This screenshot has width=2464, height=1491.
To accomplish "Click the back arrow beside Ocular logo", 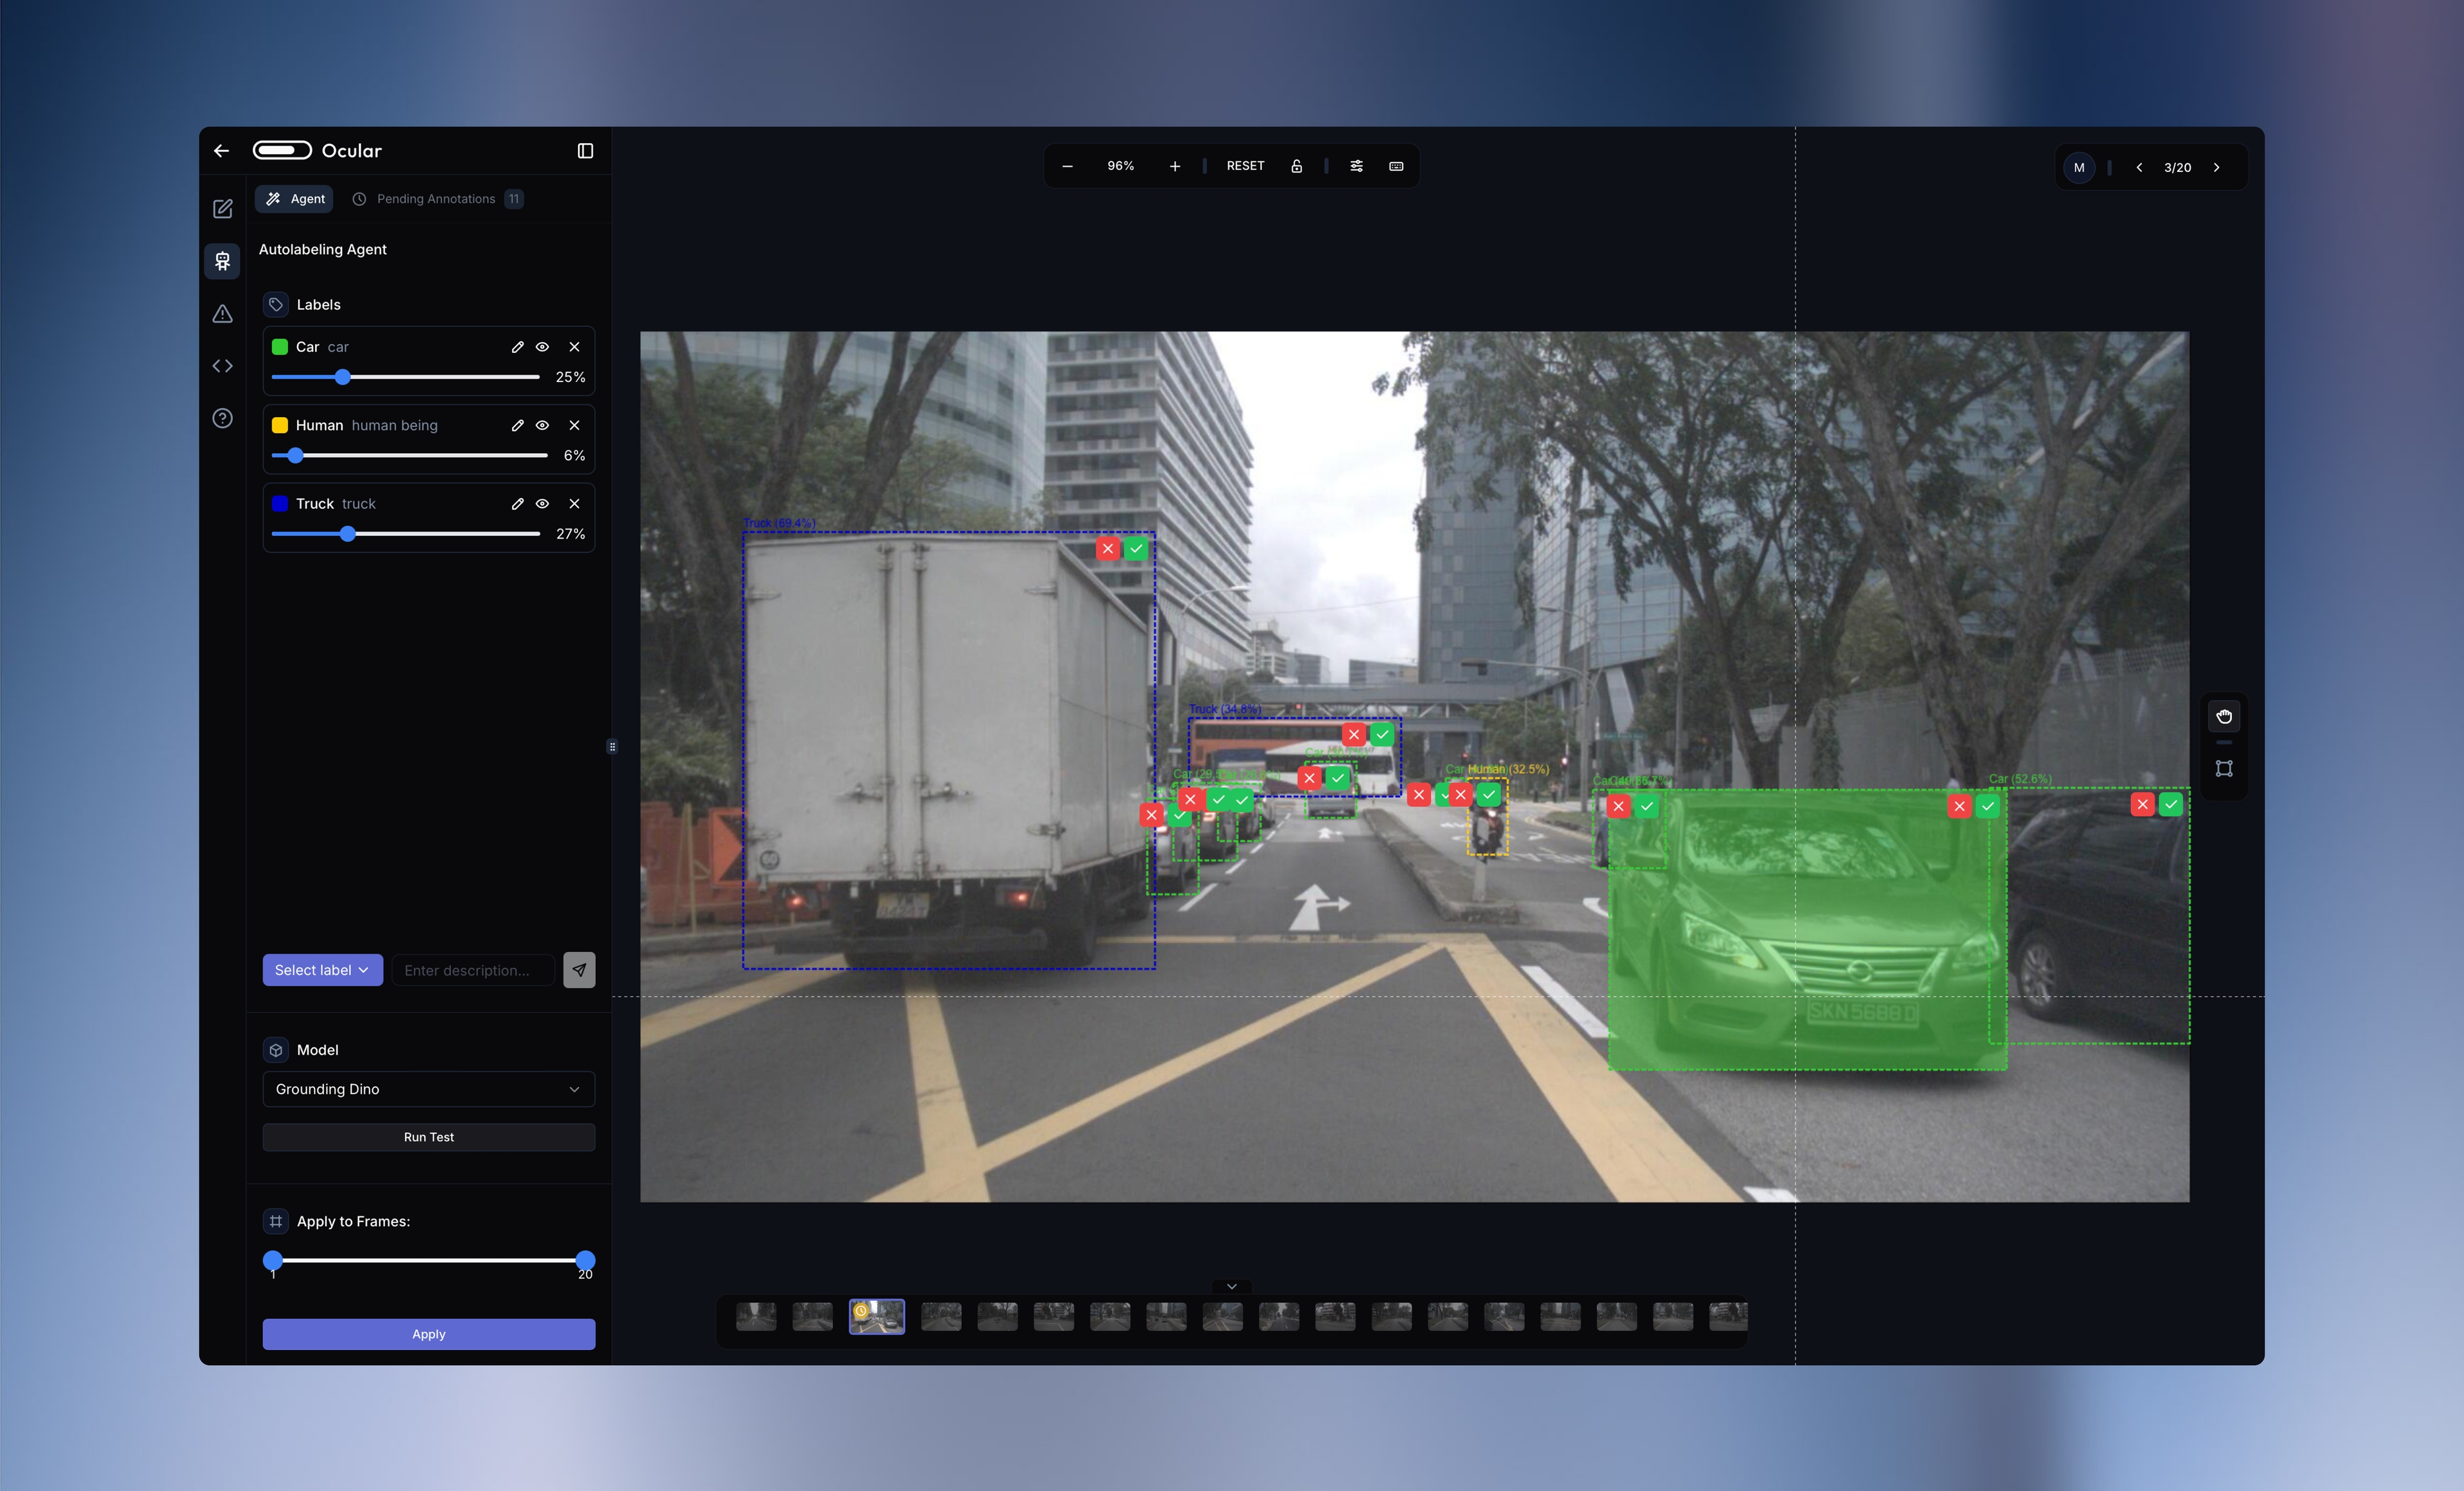I will pyautogui.click(x=221, y=151).
